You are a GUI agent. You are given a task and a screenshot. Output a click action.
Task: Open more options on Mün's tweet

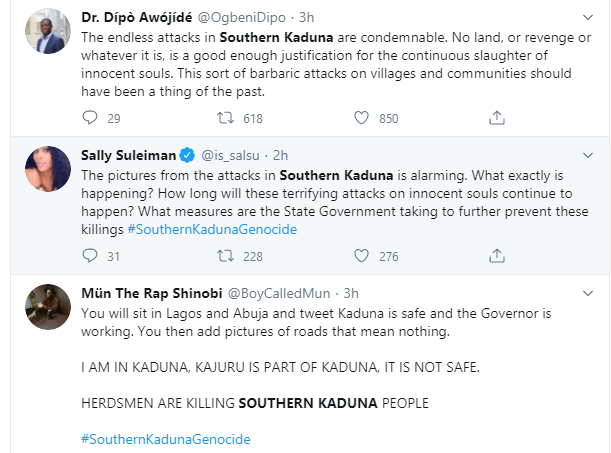588,293
